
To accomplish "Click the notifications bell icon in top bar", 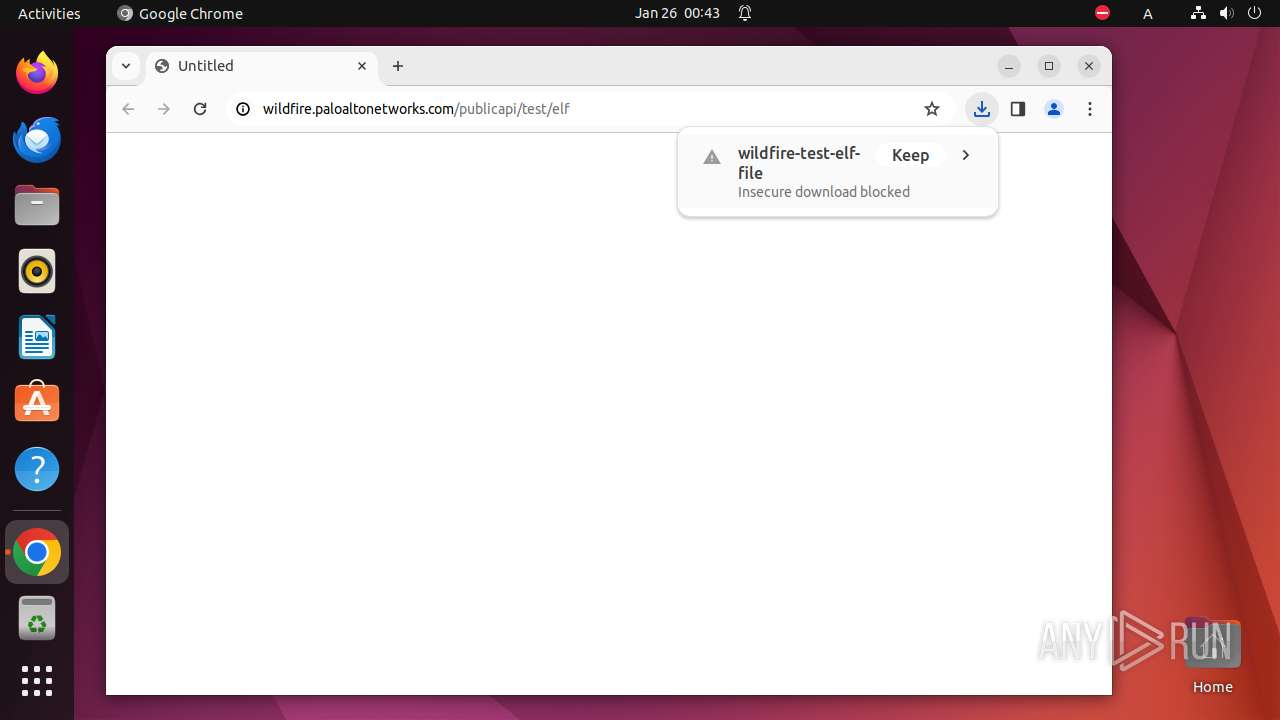I will click(x=745, y=13).
